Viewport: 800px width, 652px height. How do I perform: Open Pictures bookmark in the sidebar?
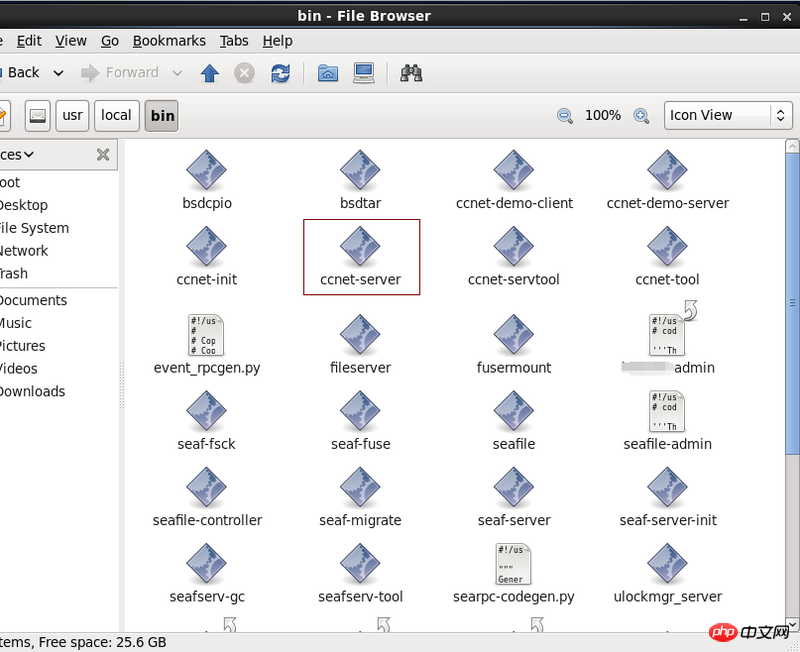[23, 346]
